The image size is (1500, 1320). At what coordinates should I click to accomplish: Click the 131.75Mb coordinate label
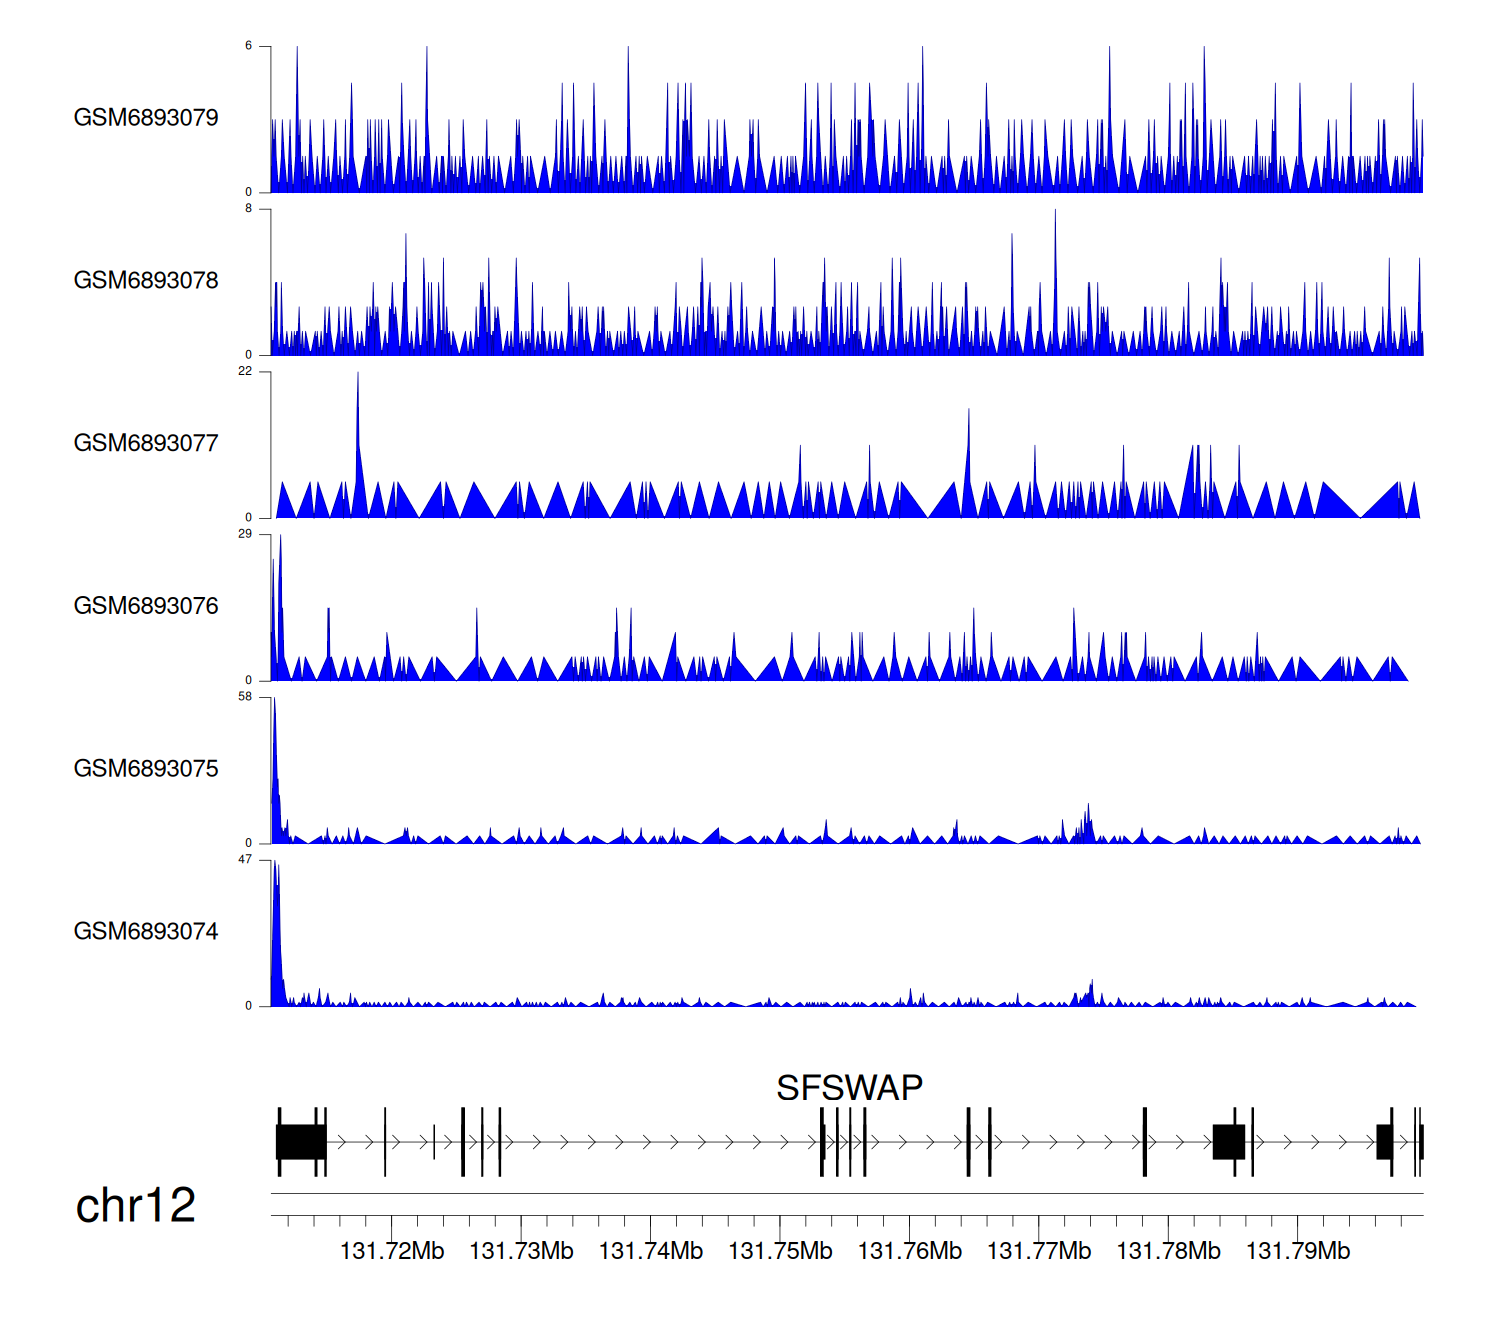point(780,1252)
